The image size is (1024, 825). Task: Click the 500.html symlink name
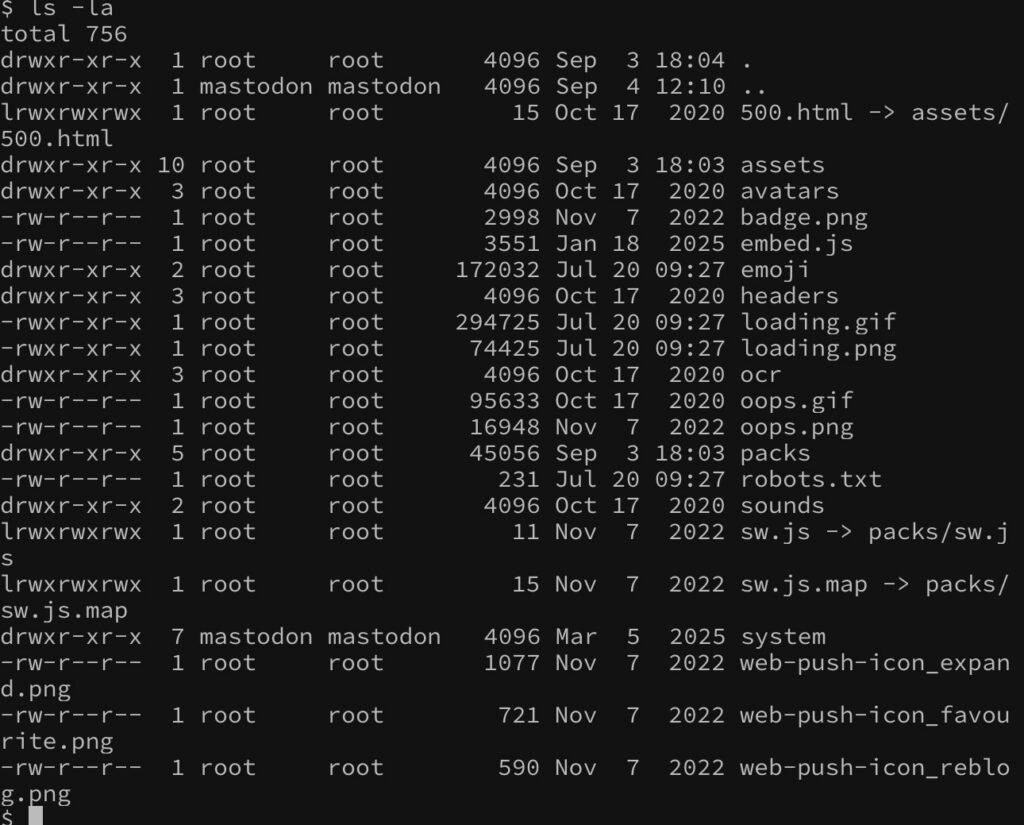click(796, 112)
